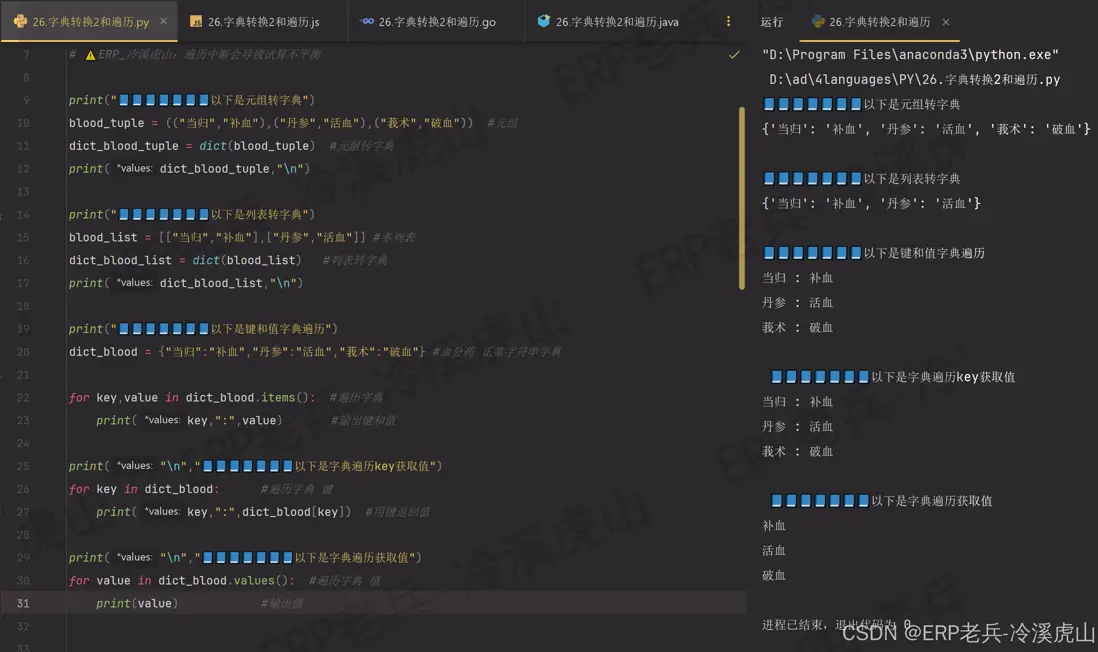Open the hidden tabs list via the ⋮ icon

pos(726,20)
